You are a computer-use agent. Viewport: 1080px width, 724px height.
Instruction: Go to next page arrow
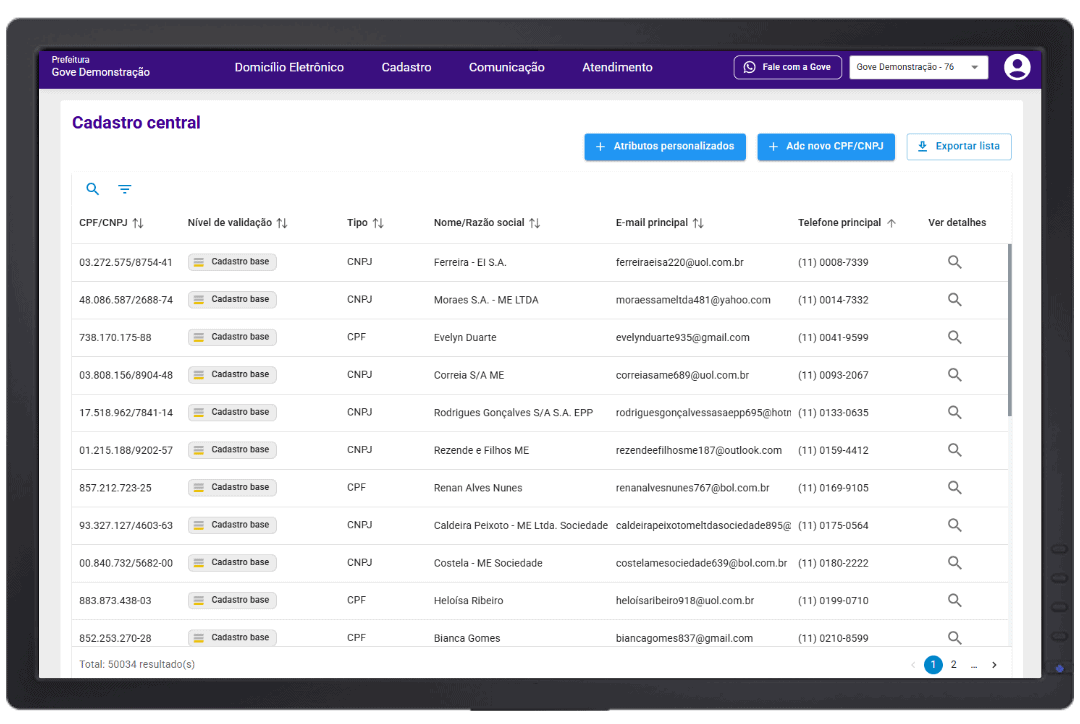tap(994, 665)
